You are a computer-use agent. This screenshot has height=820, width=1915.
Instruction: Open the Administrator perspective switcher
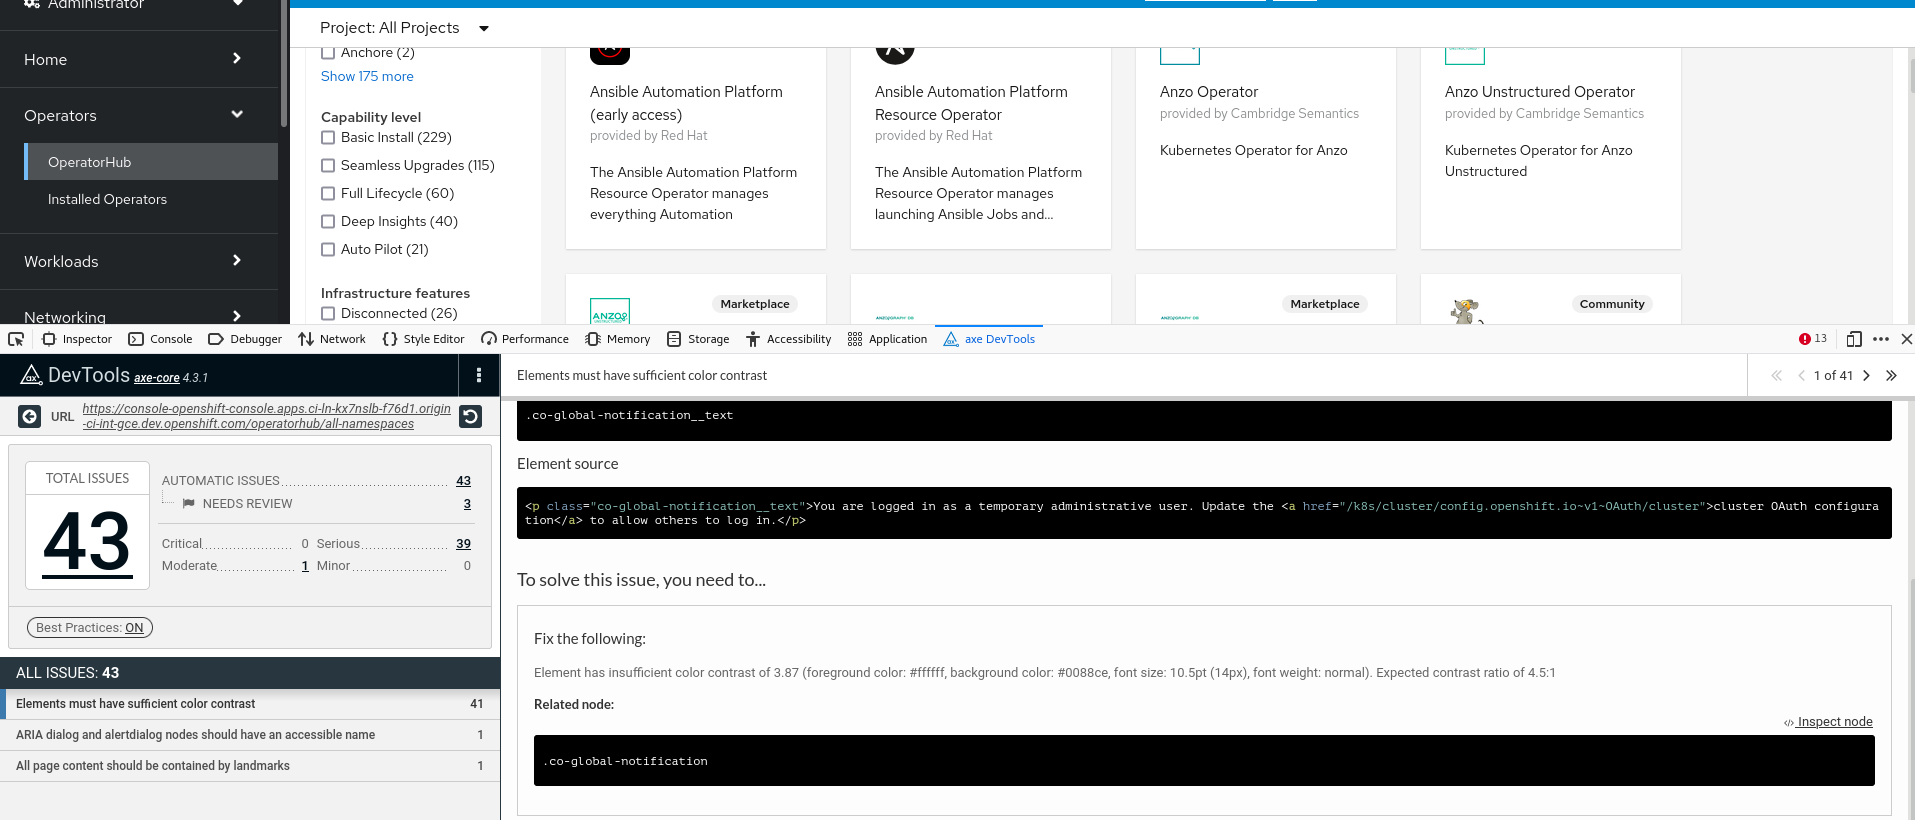point(139,6)
